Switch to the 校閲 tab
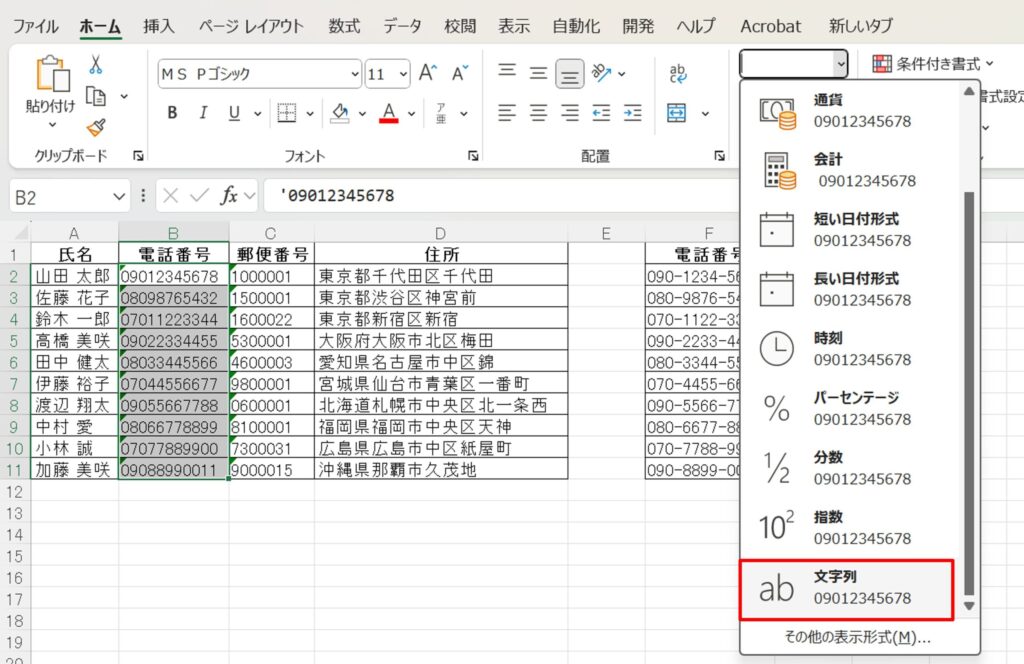 (x=460, y=26)
